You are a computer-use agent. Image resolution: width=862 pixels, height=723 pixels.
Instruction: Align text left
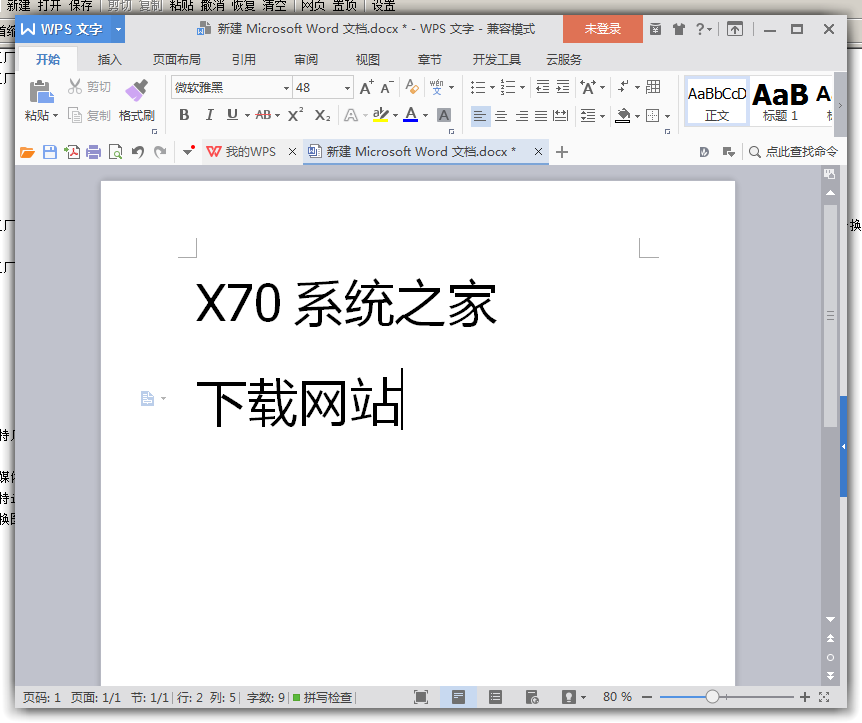pos(480,116)
